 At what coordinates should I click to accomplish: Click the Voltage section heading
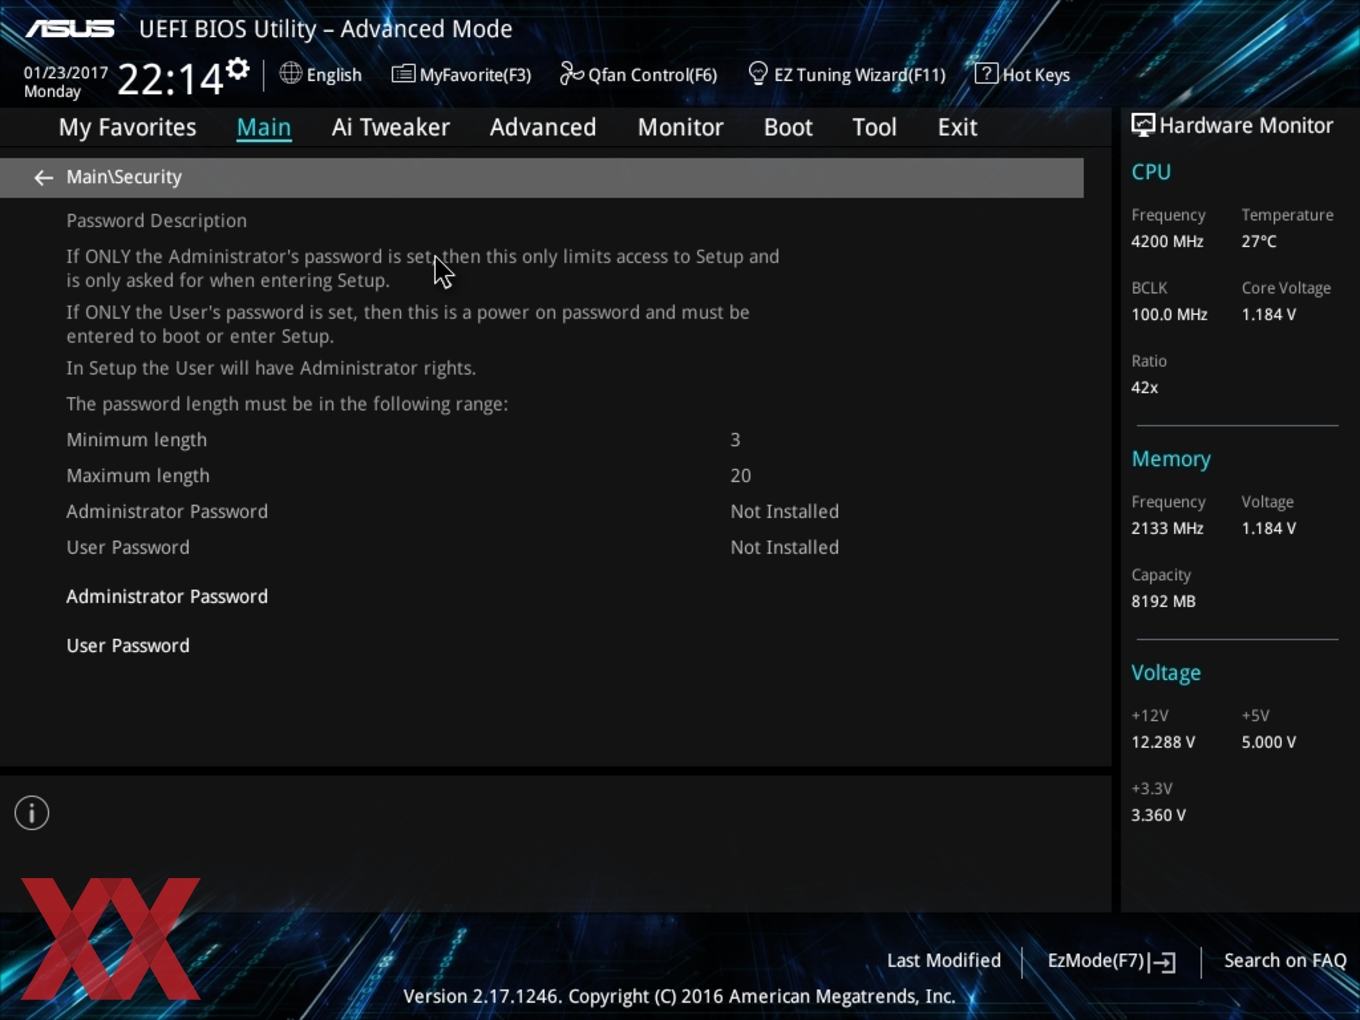pos(1166,673)
